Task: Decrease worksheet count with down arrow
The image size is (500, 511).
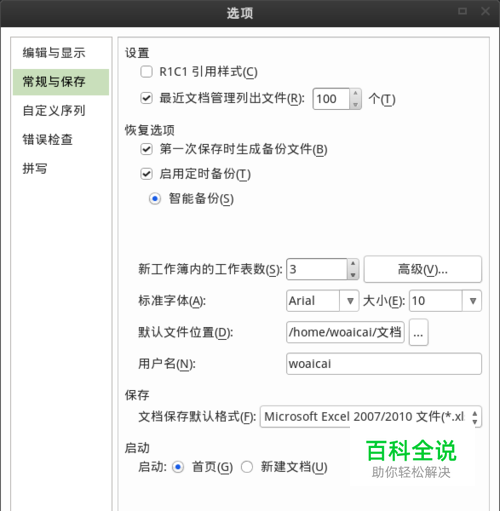Action: [x=353, y=274]
